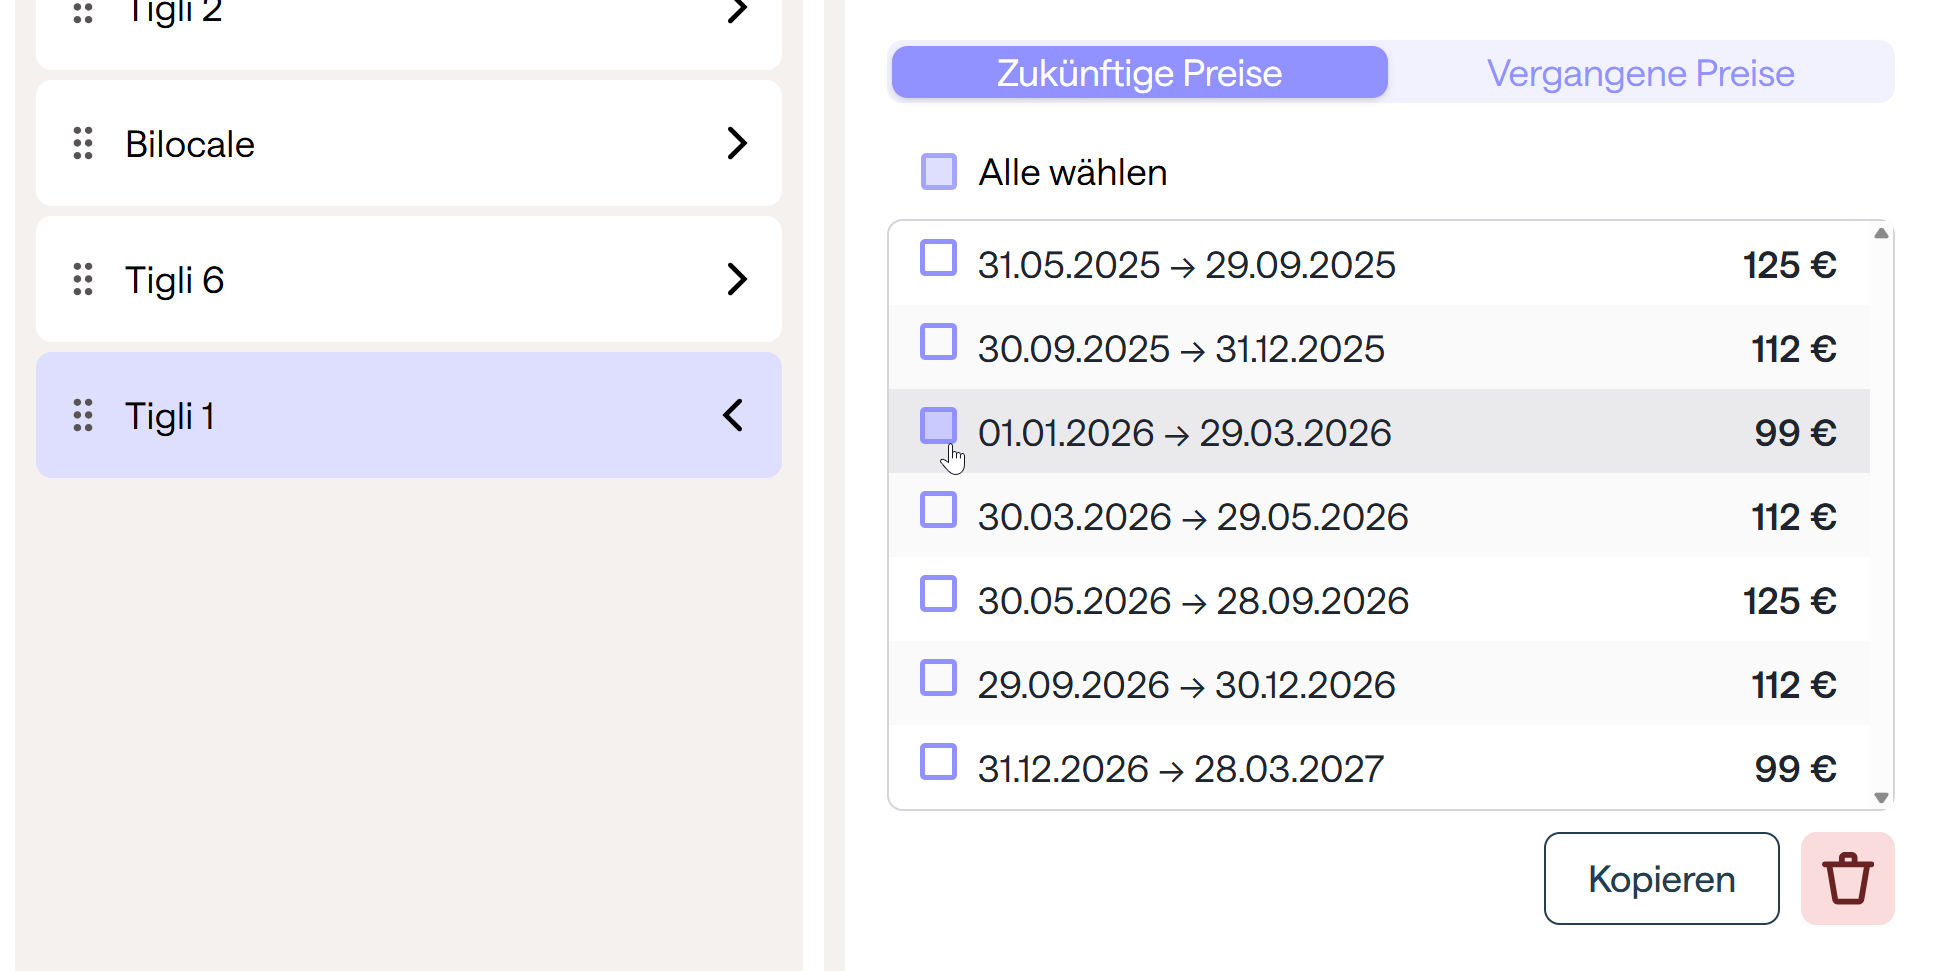
Task: Check the 31.05.2025 → 29.09.2025 price row
Action: pyautogui.click(x=938, y=258)
